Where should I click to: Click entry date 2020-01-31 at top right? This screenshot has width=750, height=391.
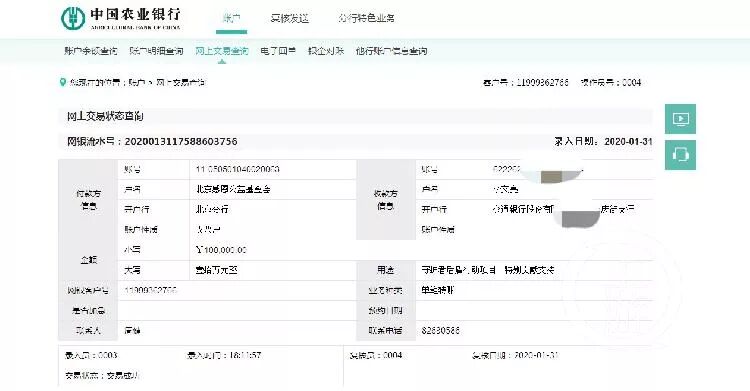(x=628, y=142)
